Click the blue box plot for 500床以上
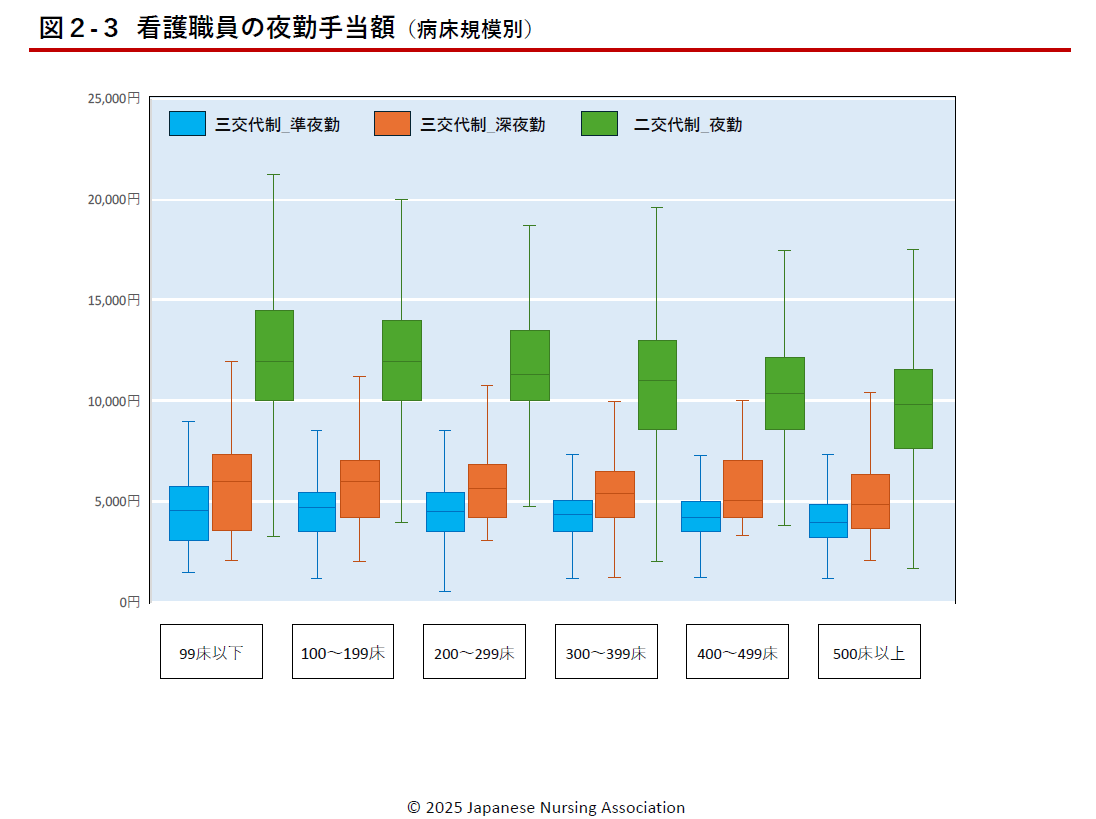Image resolution: width=1096 pixels, height=819 pixels. click(x=828, y=520)
